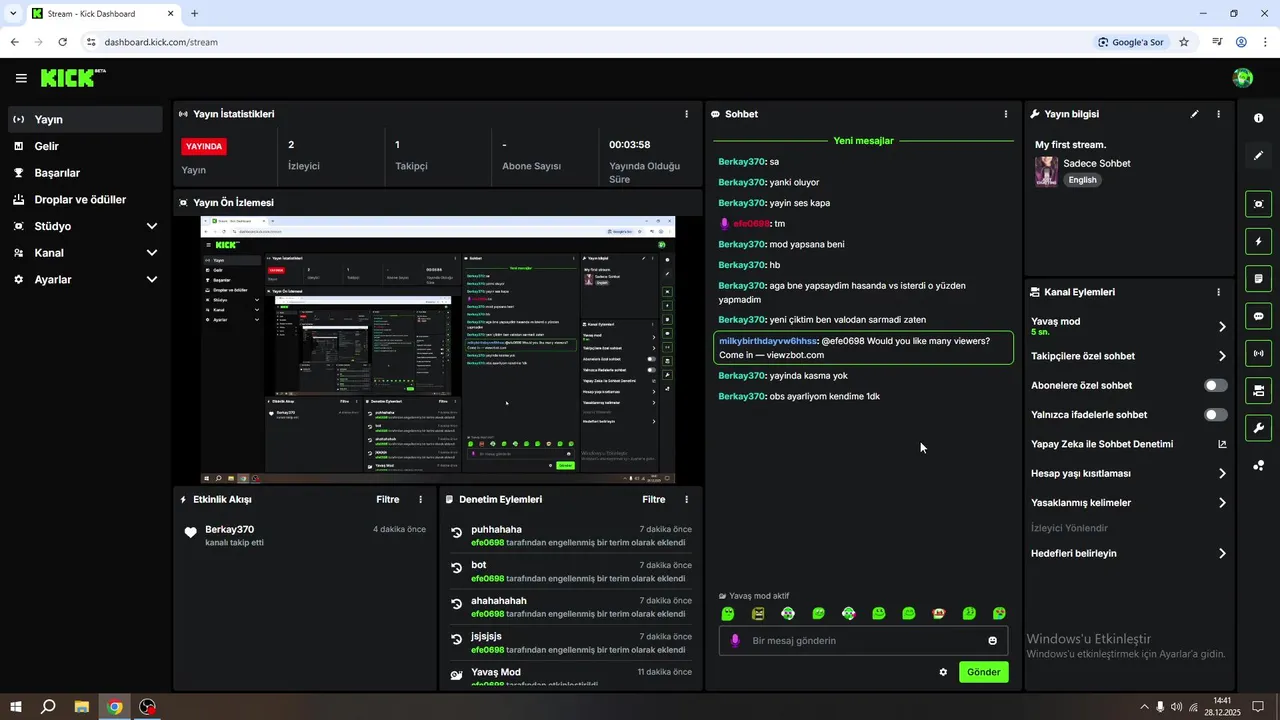Open File Explorer from taskbar
1280x720 pixels.
click(82, 707)
